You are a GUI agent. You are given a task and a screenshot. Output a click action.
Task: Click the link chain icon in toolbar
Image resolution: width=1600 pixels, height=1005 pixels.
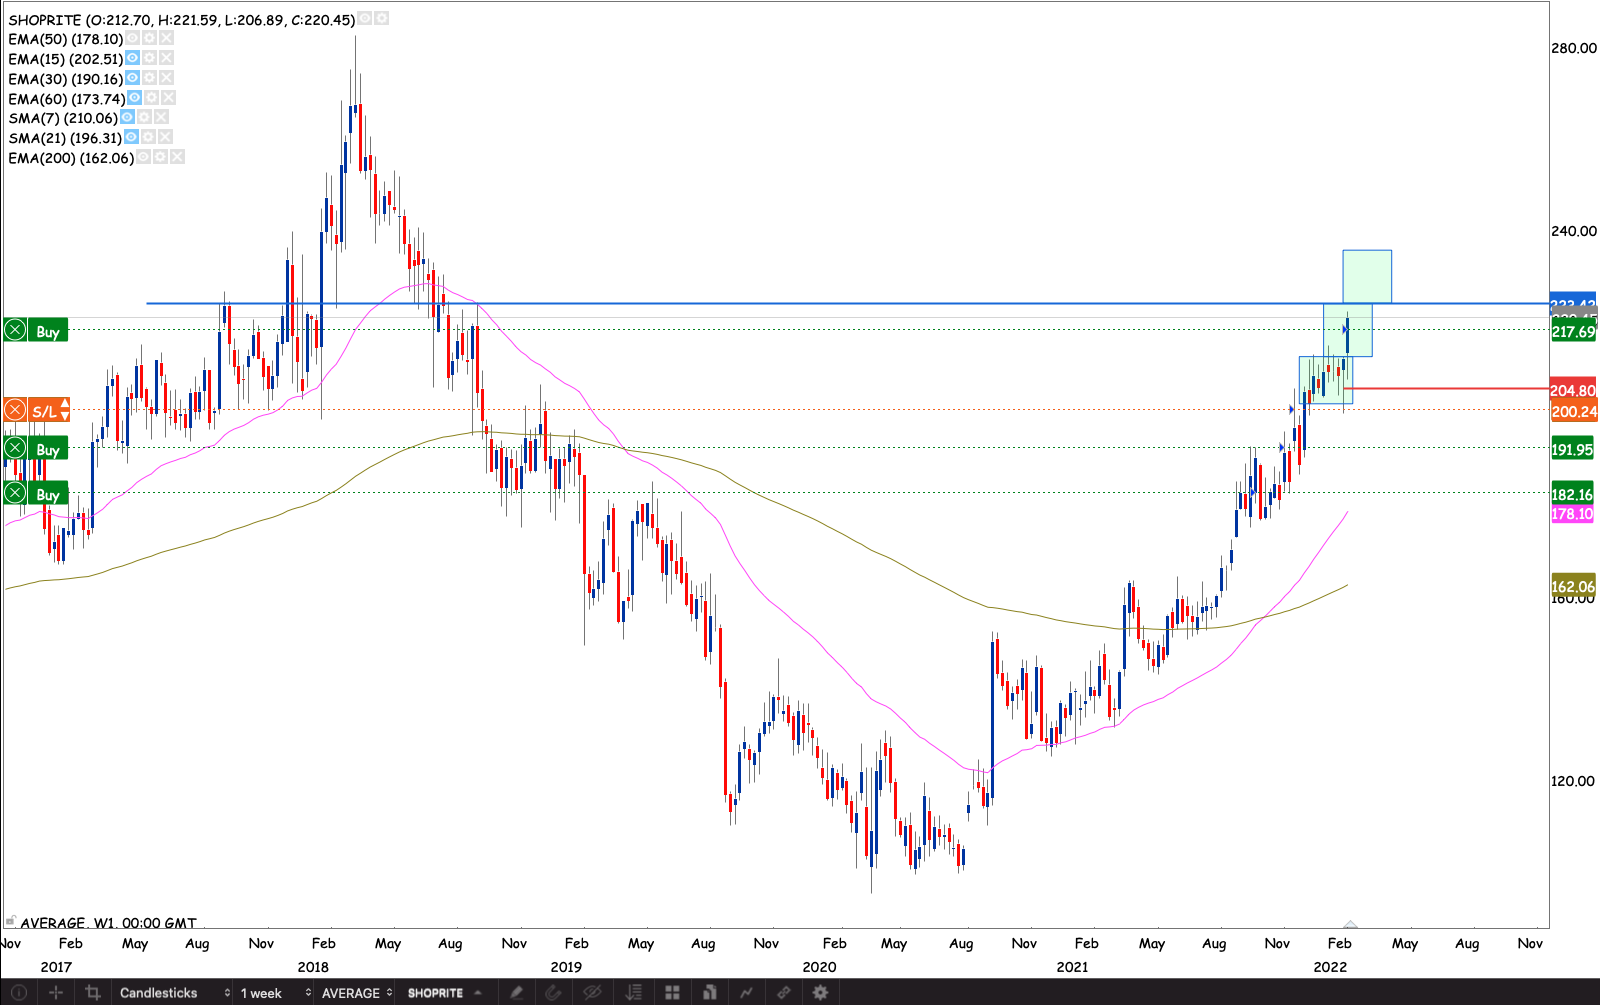783,993
